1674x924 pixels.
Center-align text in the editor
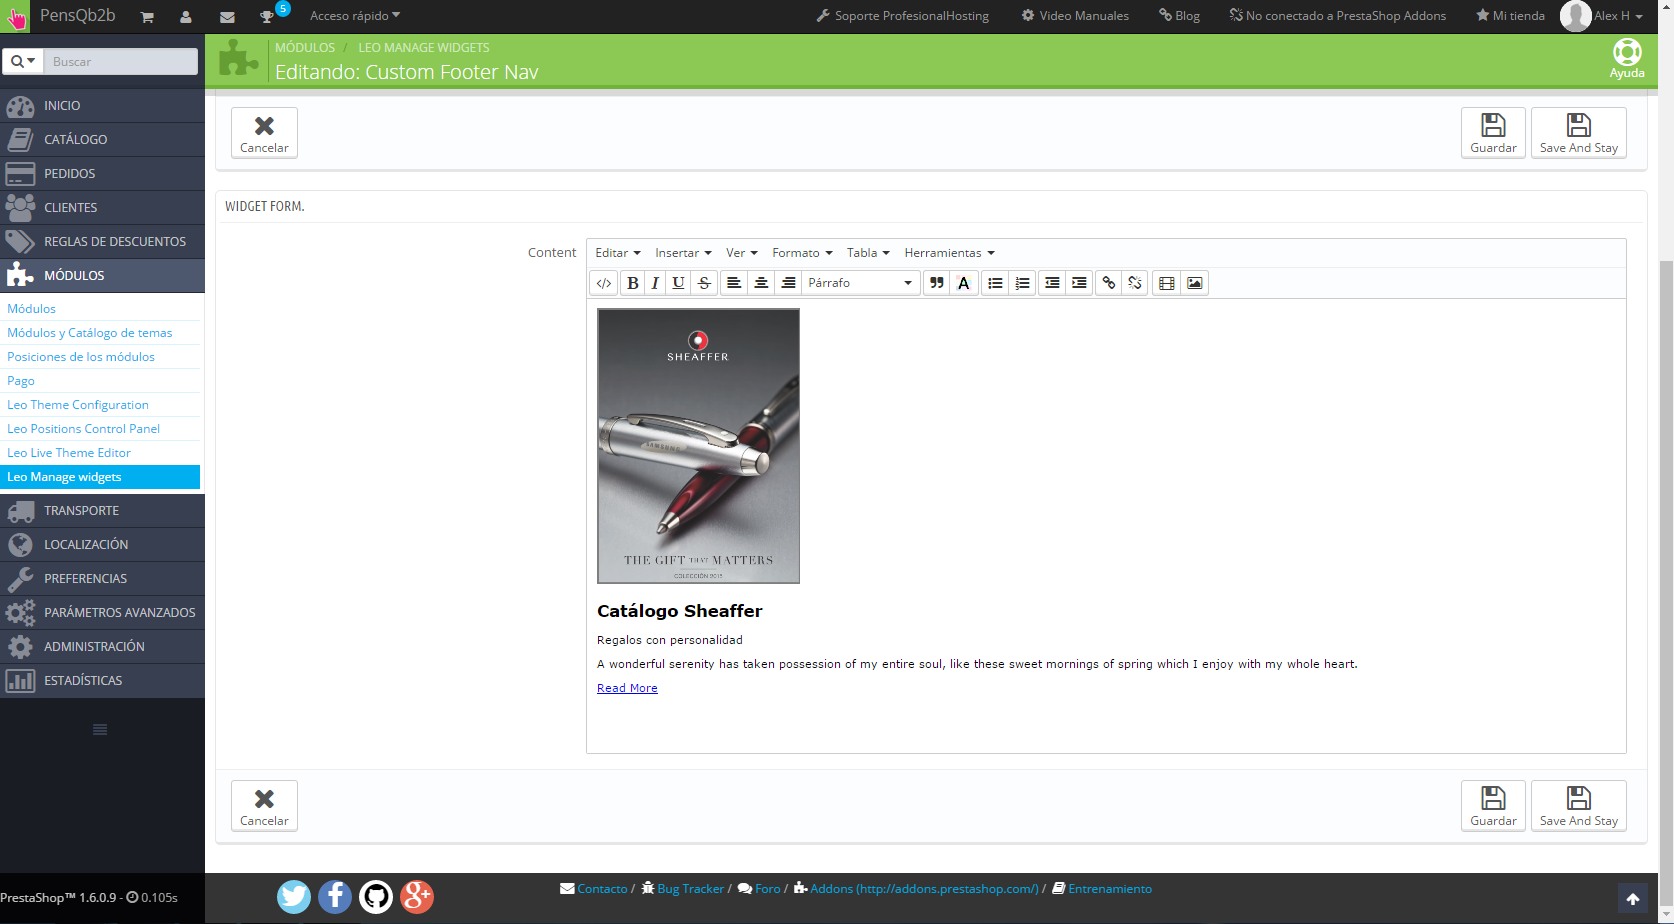click(x=761, y=283)
